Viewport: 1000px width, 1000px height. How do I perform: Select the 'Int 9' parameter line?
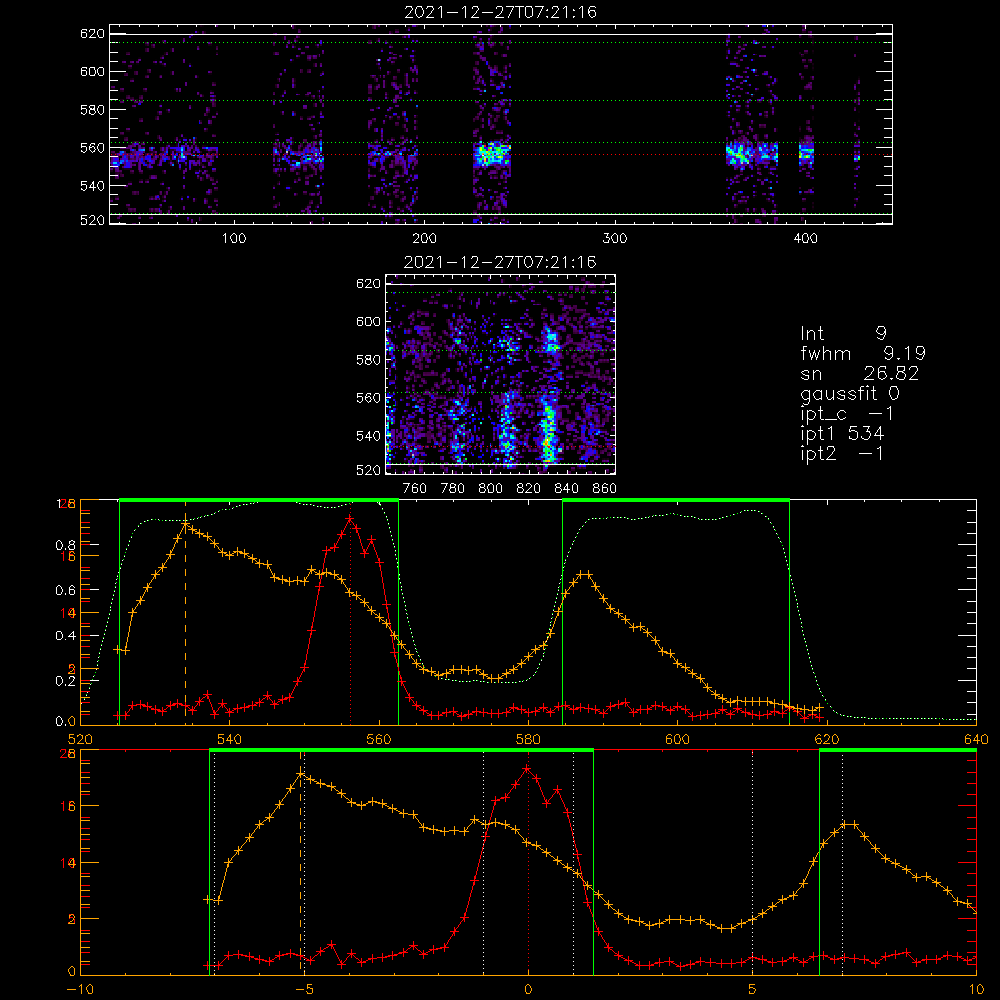click(x=843, y=334)
